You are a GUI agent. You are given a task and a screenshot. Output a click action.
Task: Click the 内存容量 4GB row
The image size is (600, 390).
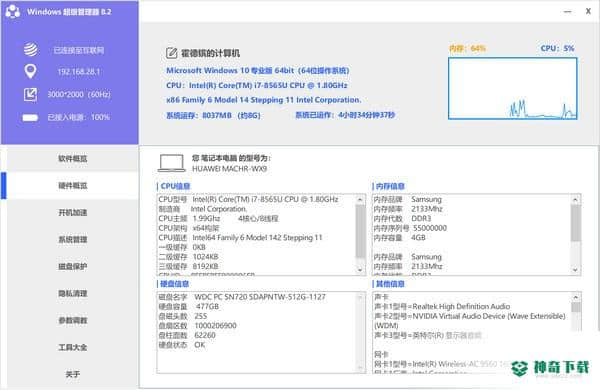399,238
